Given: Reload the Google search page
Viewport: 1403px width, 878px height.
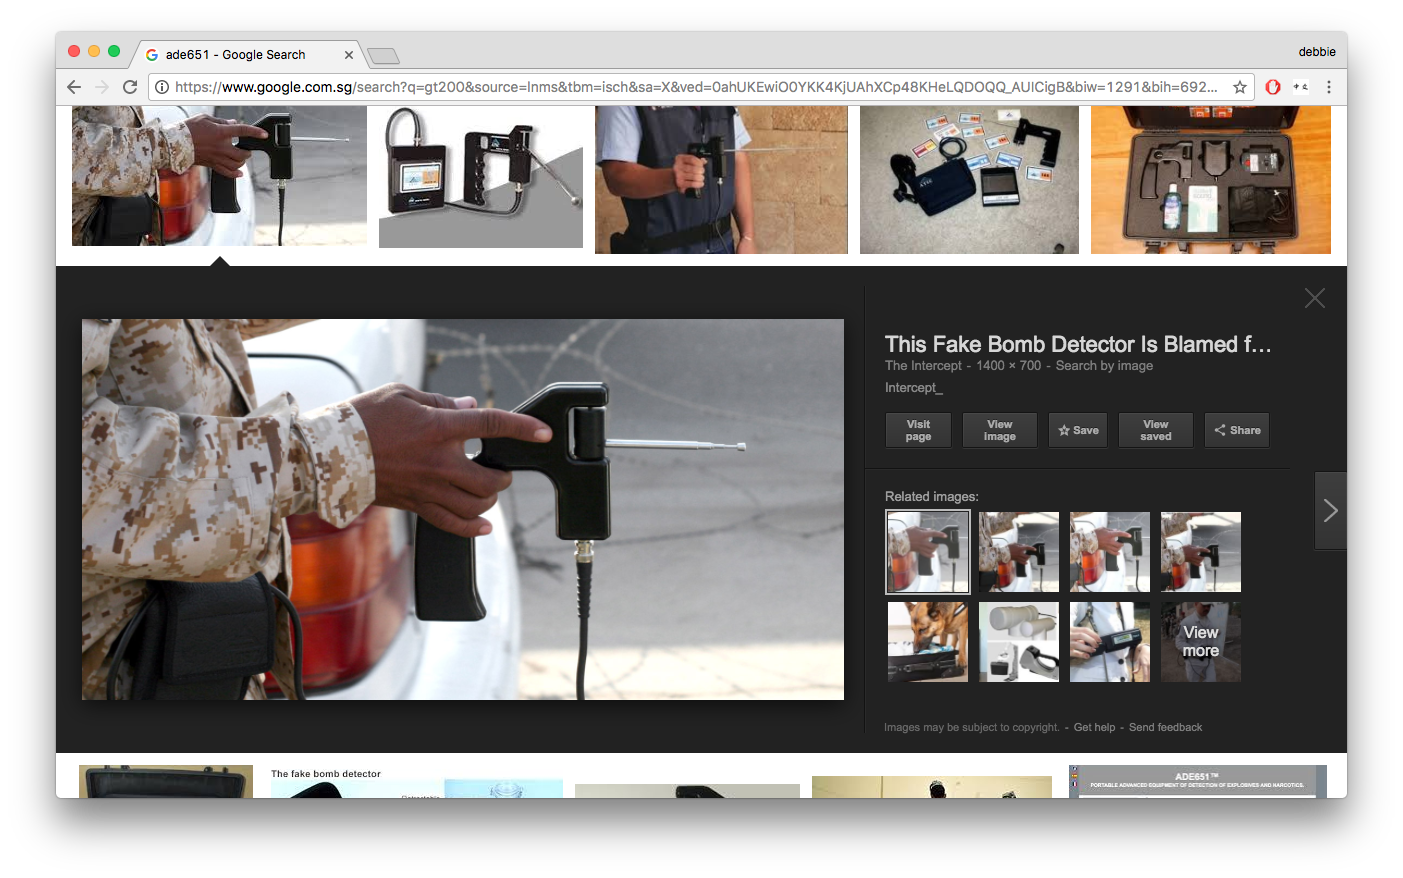Looking at the screenshot, I should (130, 87).
